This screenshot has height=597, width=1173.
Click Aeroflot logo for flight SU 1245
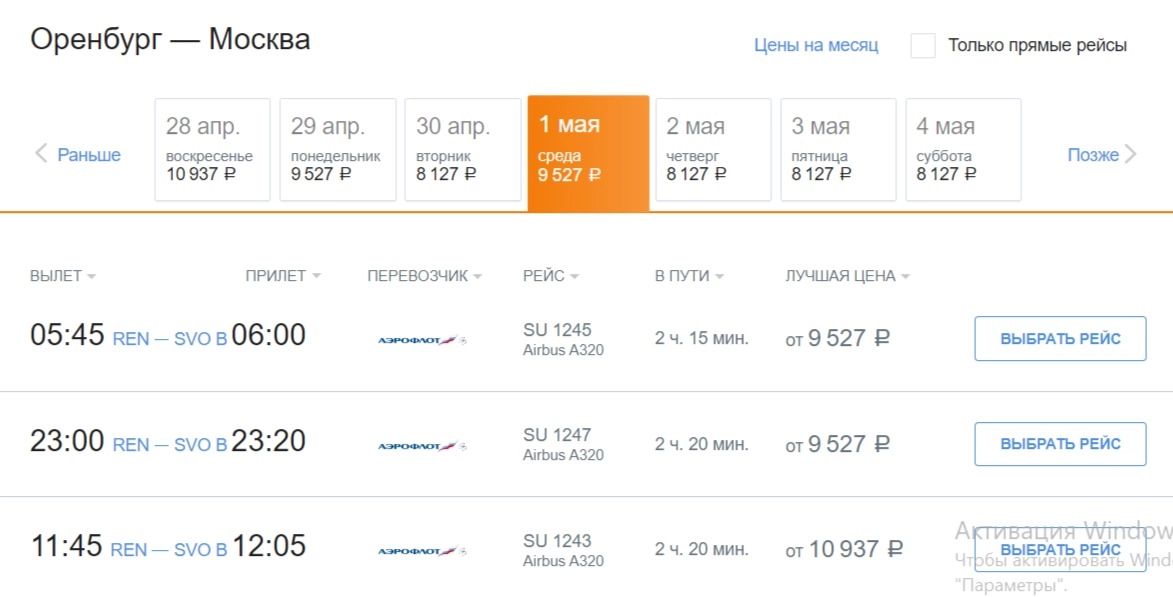(422, 340)
